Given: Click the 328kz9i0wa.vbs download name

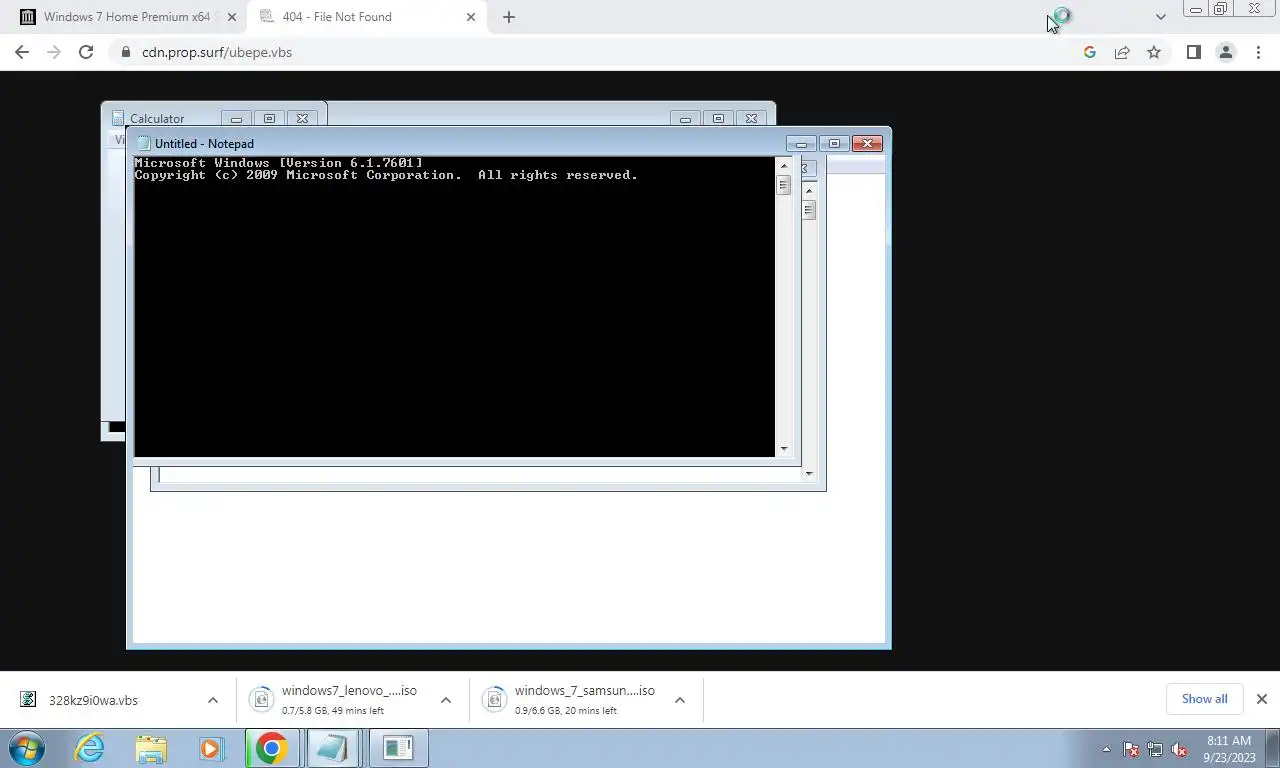Looking at the screenshot, I should pos(93,700).
